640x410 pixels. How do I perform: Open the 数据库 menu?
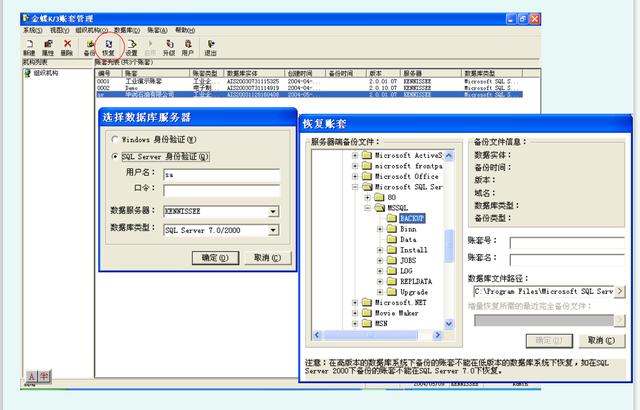pos(127,30)
